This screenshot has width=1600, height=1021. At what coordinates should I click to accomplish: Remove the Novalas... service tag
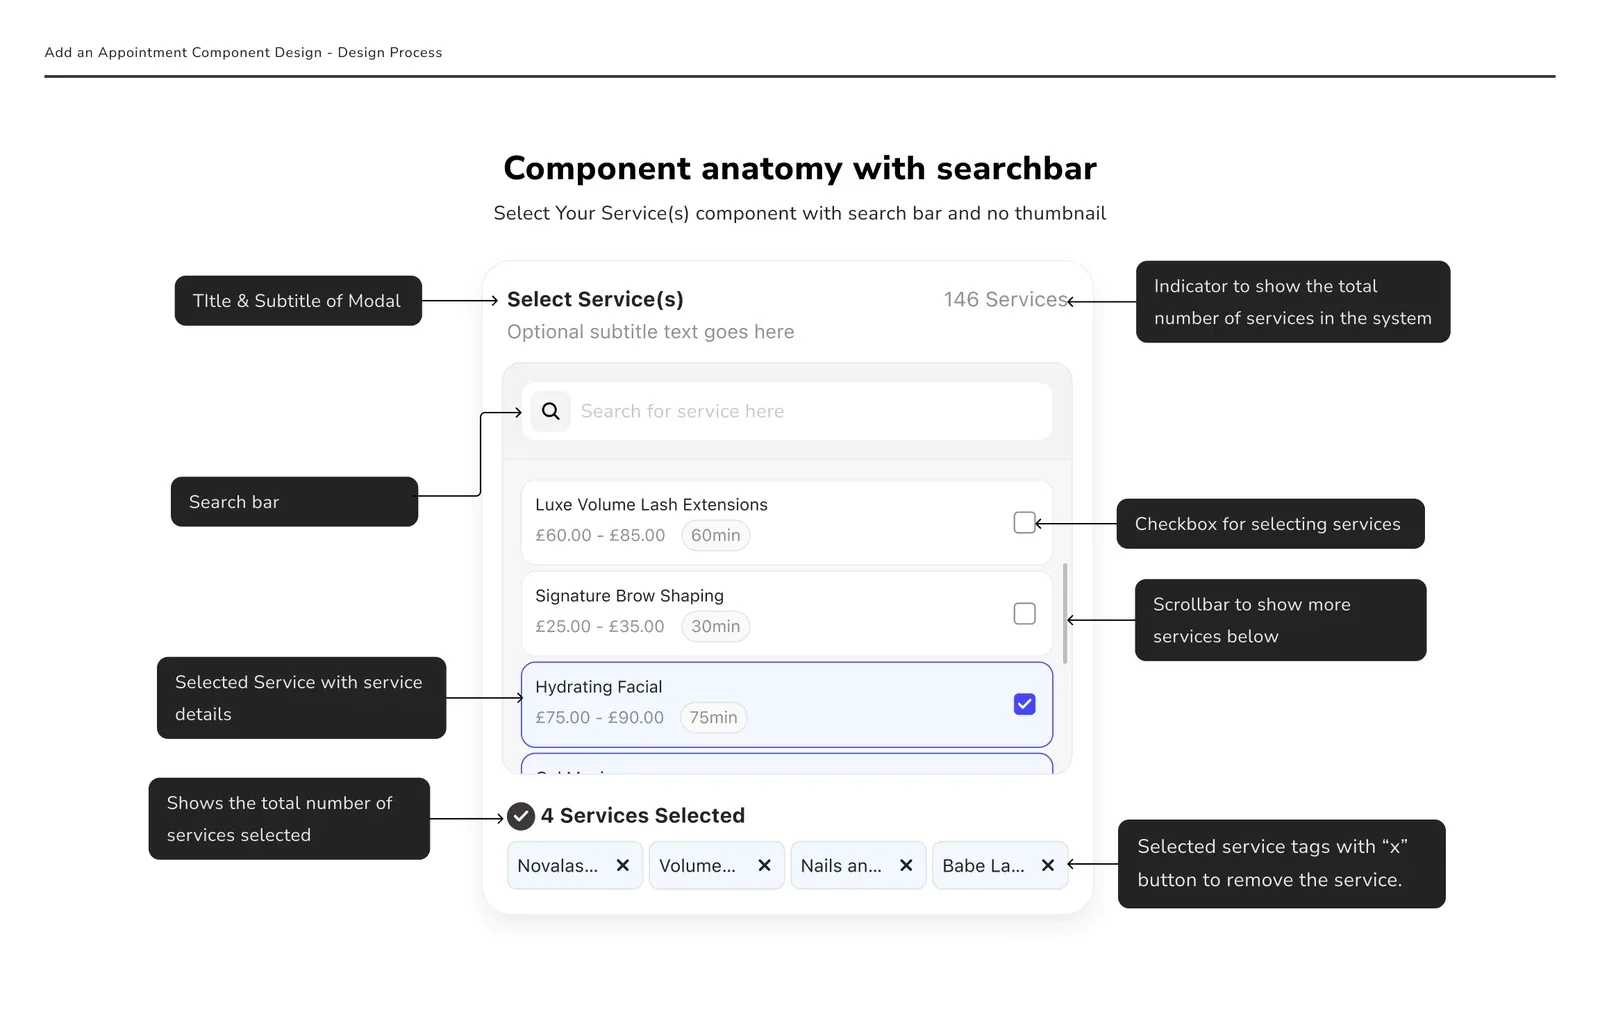622,866
